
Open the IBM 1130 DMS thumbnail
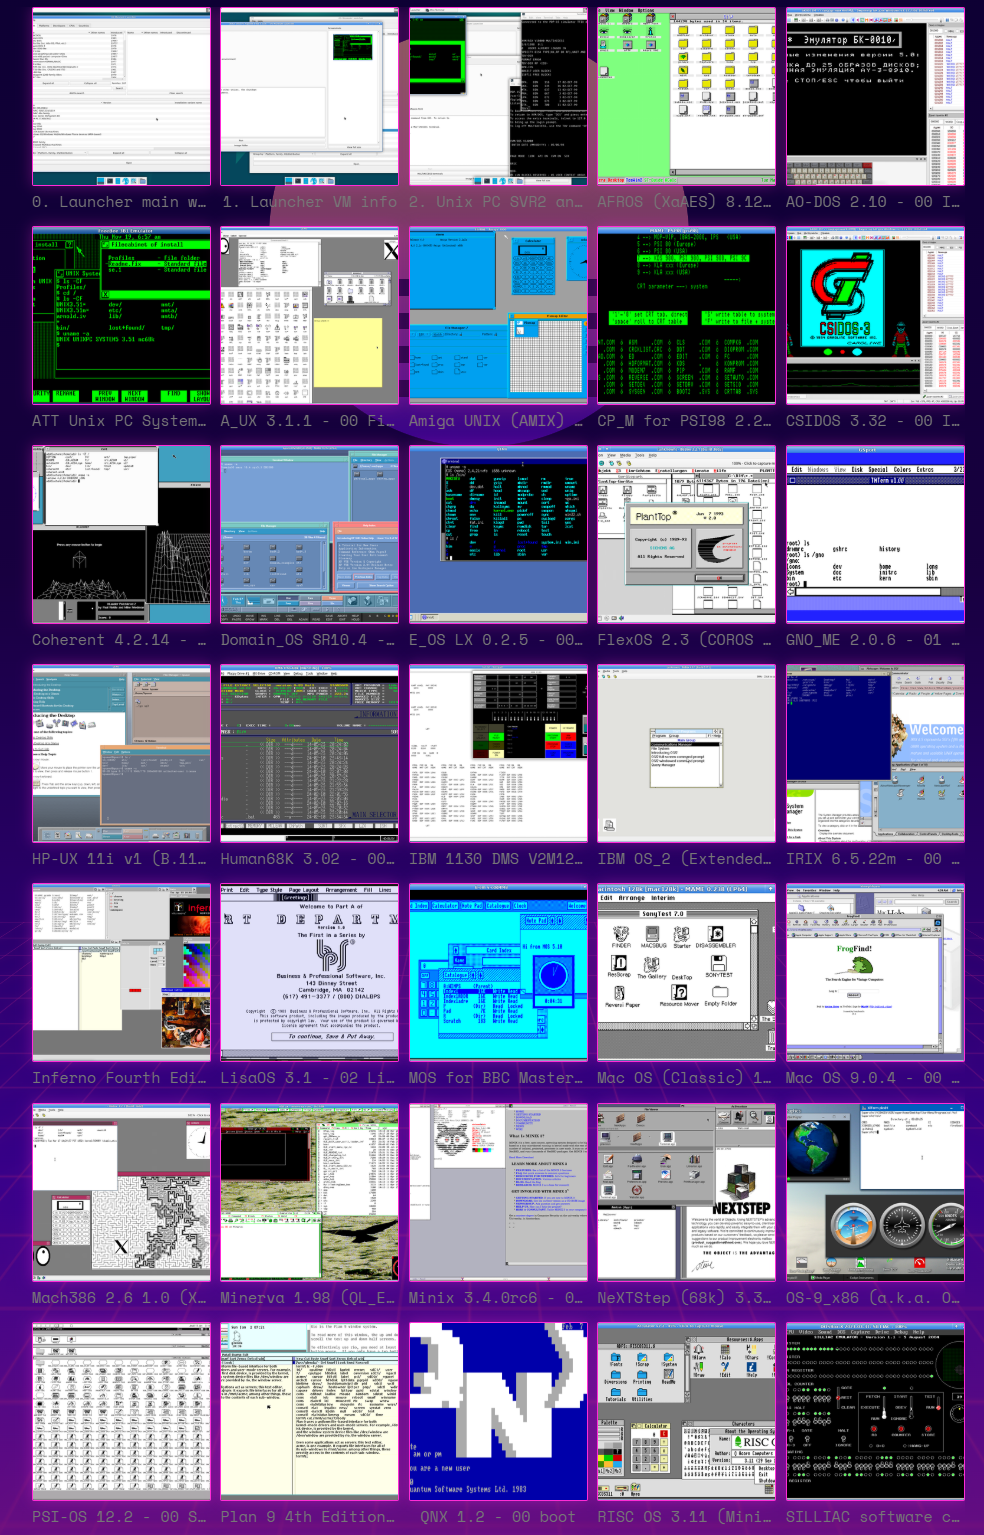[x=498, y=754]
